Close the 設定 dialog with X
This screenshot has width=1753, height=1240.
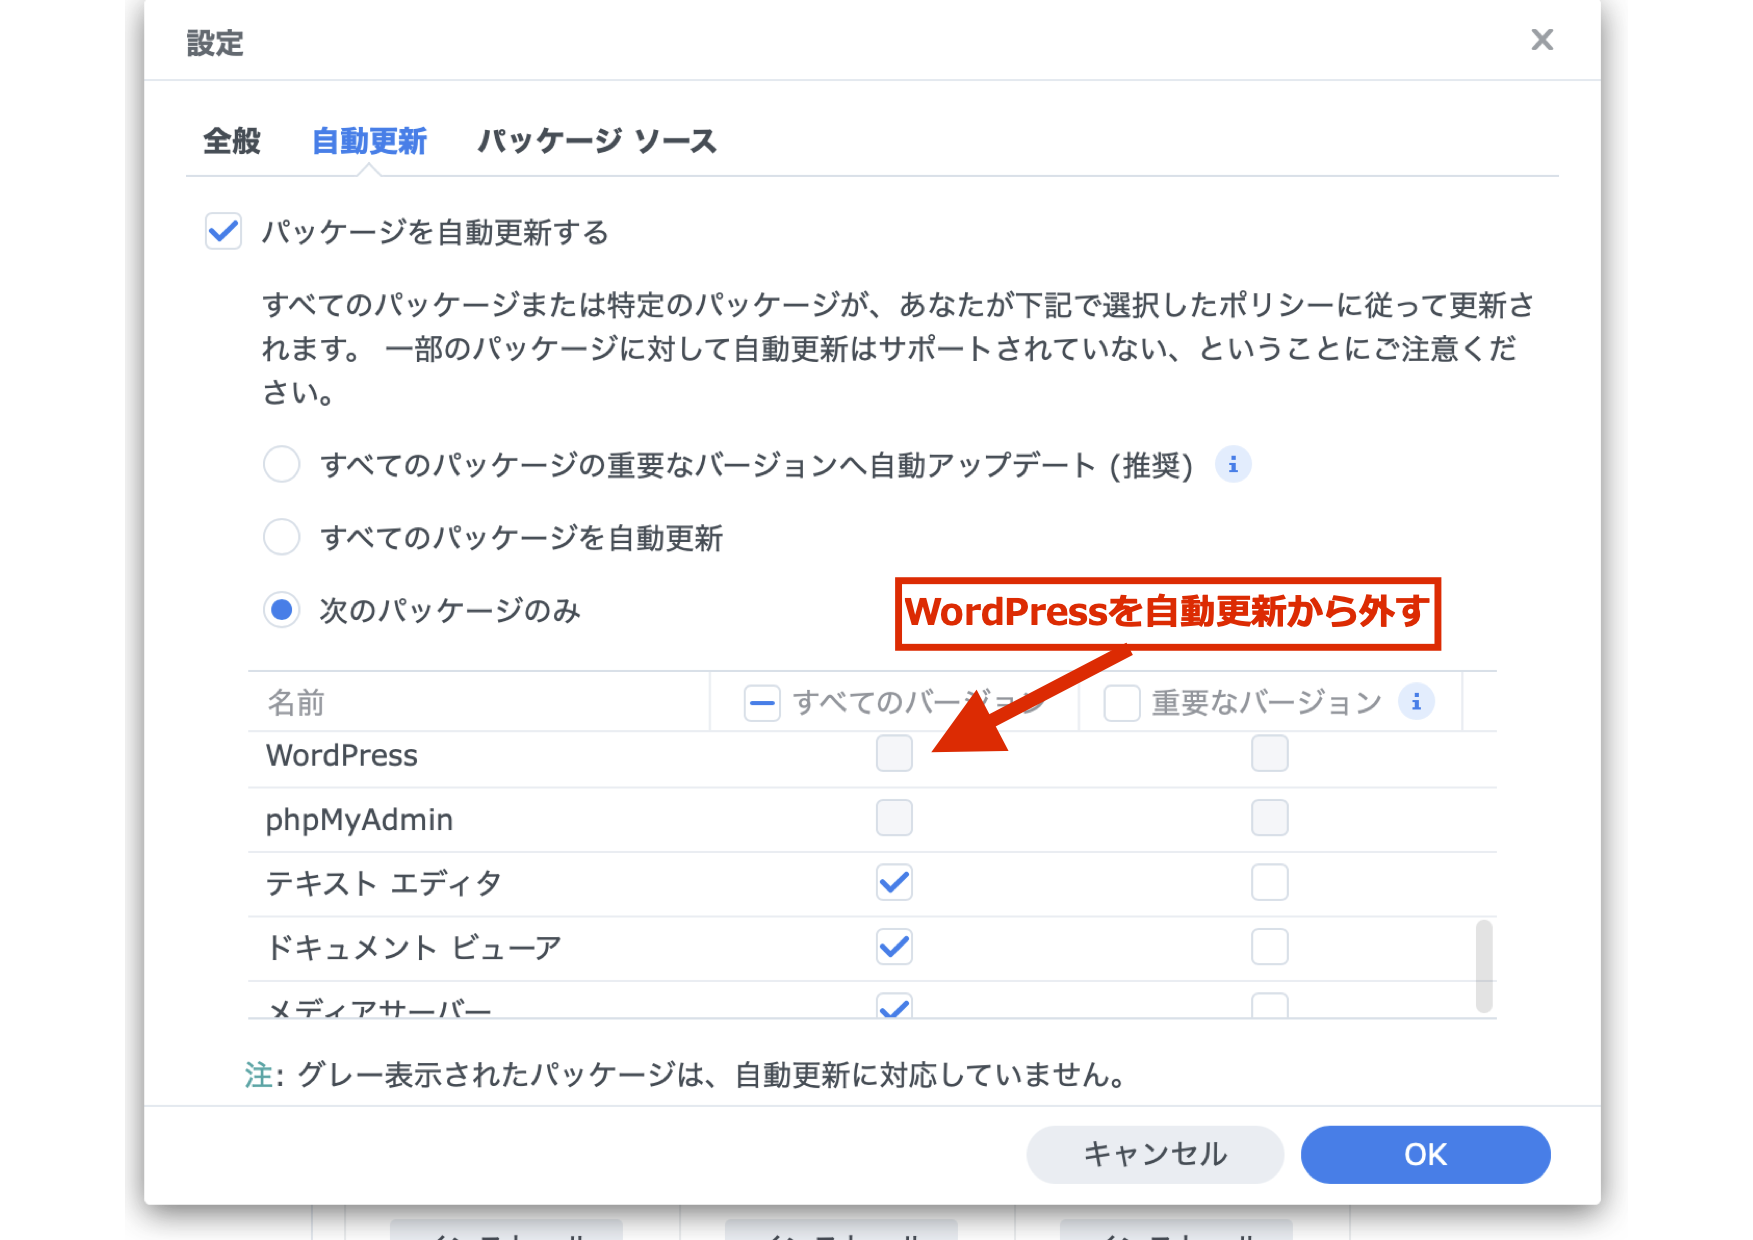1541,40
